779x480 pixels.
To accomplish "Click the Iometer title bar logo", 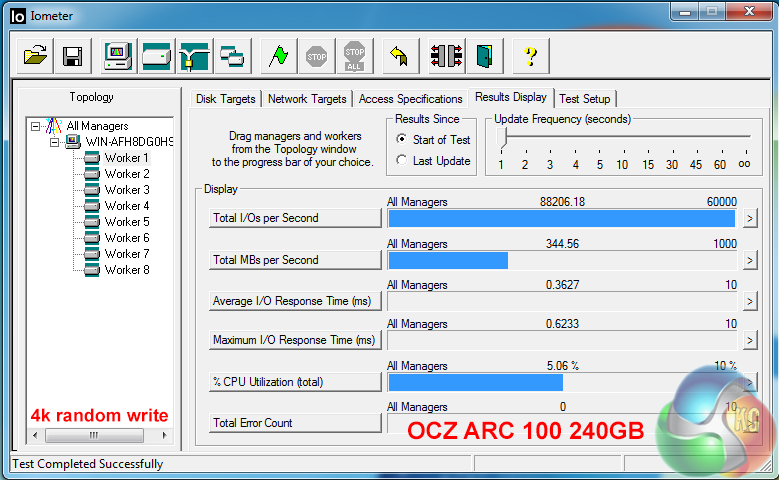I will click(17, 16).
